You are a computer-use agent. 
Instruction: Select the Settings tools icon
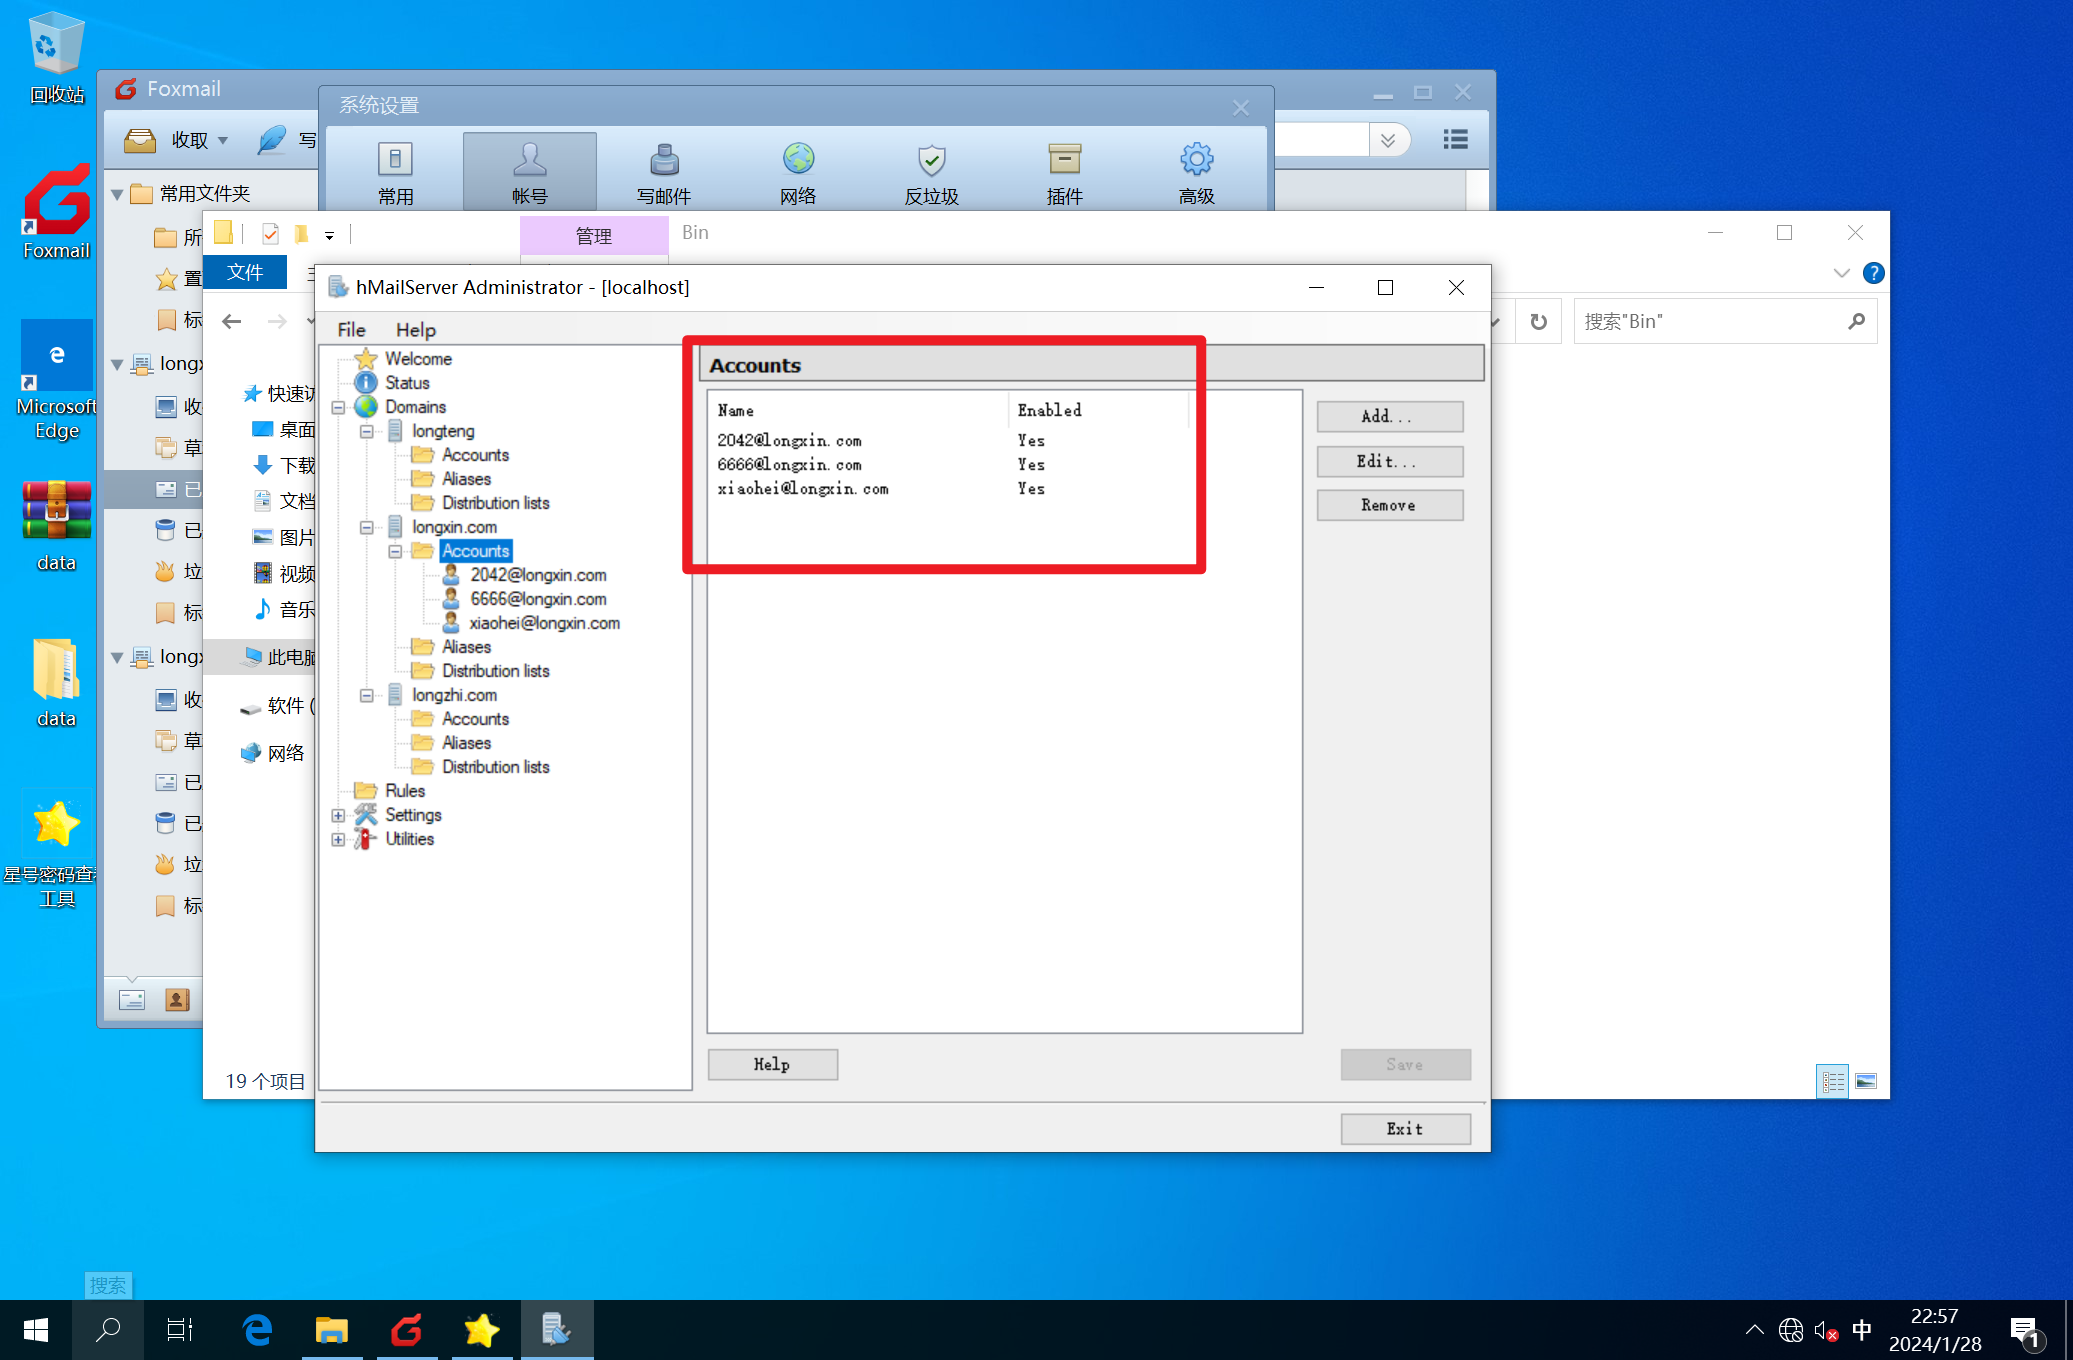coord(367,815)
